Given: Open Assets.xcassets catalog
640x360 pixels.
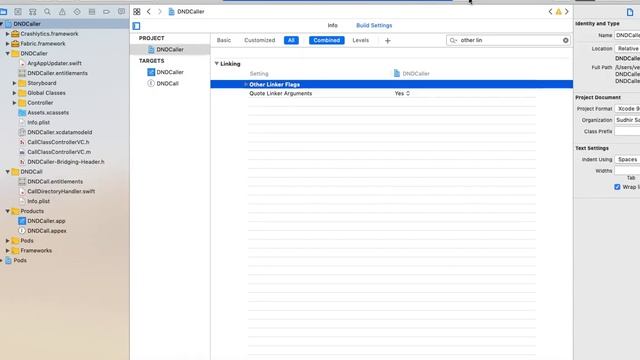Looking at the screenshot, I should point(48,113).
